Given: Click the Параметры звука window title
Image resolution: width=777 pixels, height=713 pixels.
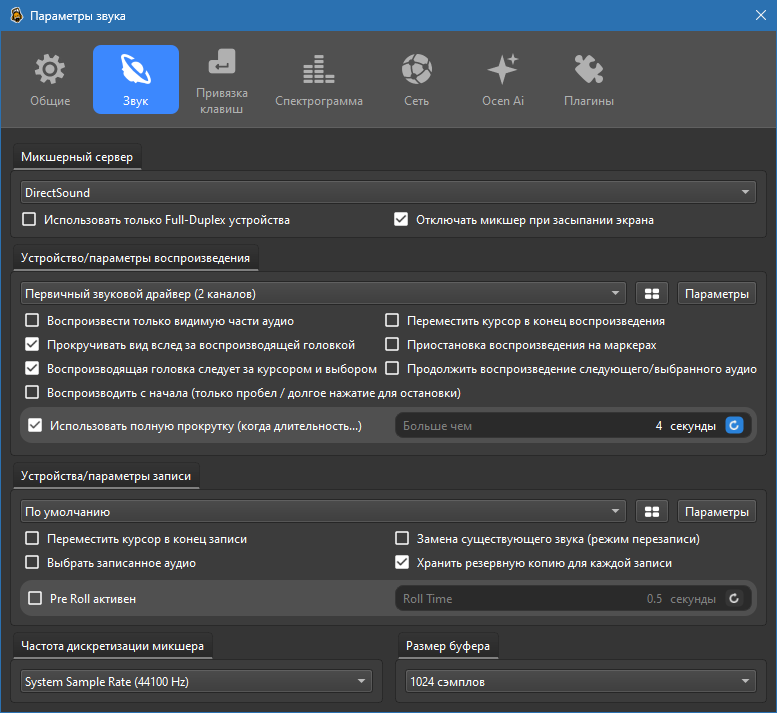Looking at the screenshot, I should 78,16.
